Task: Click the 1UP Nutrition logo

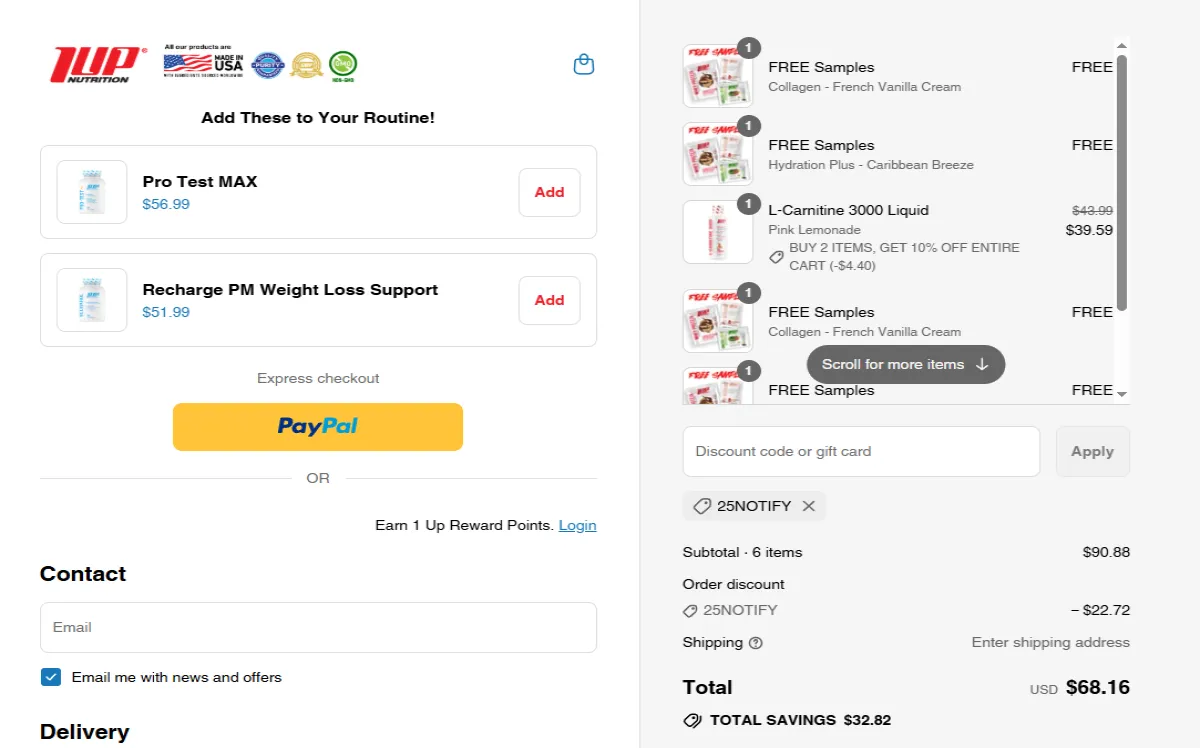Action: [x=97, y=64]
